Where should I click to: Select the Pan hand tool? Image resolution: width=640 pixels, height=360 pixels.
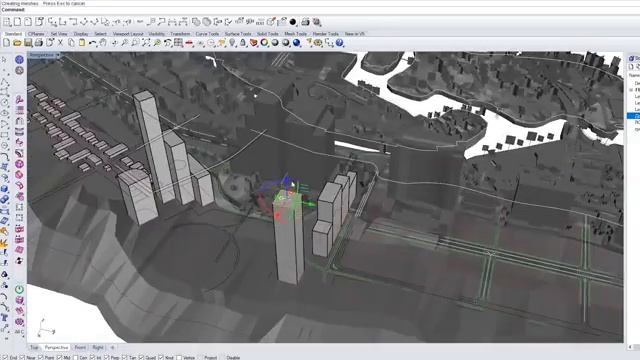point(103,42)
